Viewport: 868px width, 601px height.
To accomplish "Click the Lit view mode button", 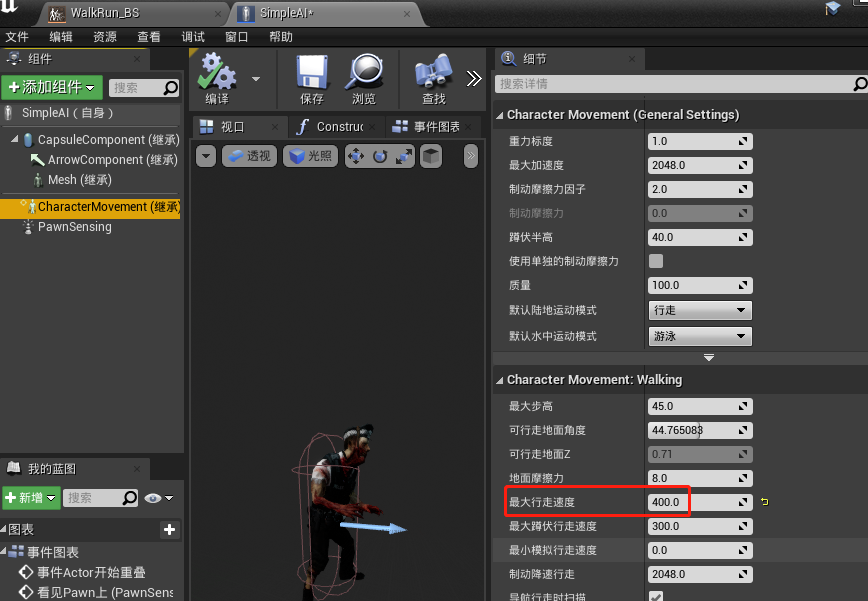I will point(310,156).
